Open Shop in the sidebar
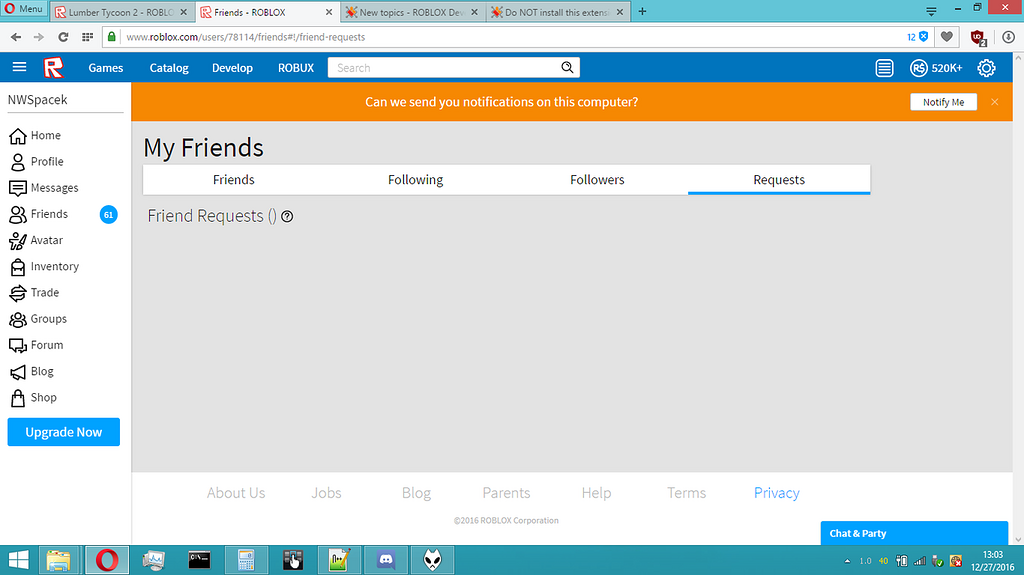This screenshot has width=1024, height=575. 33,397
